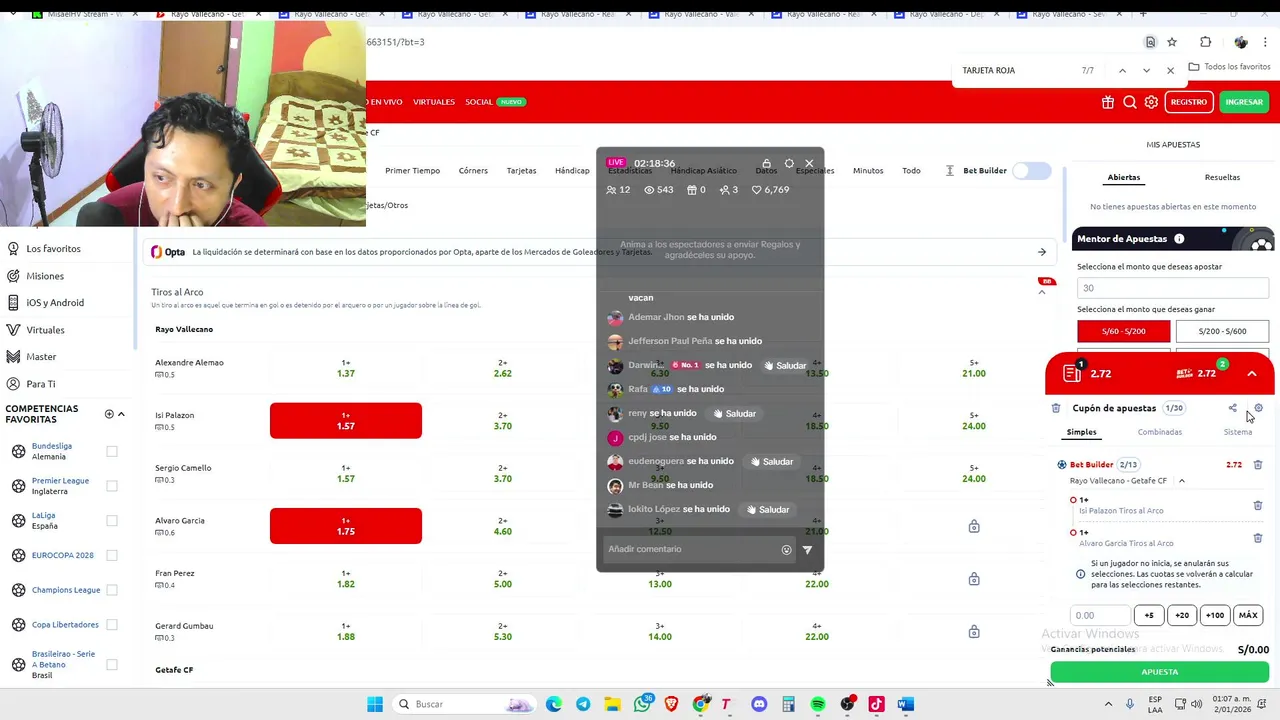This screenshot has width=1280, height=720.
Task: Click the locked odds icon for Gerard Gumbau
Action: [974, 632]
